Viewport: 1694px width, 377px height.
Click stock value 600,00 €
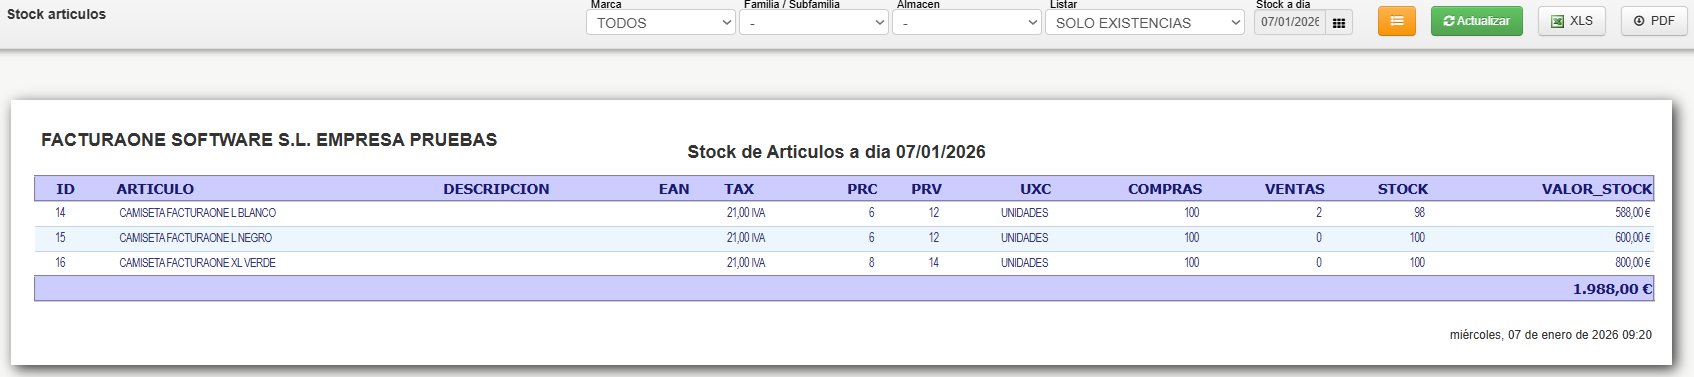[x=1633, y=238]
